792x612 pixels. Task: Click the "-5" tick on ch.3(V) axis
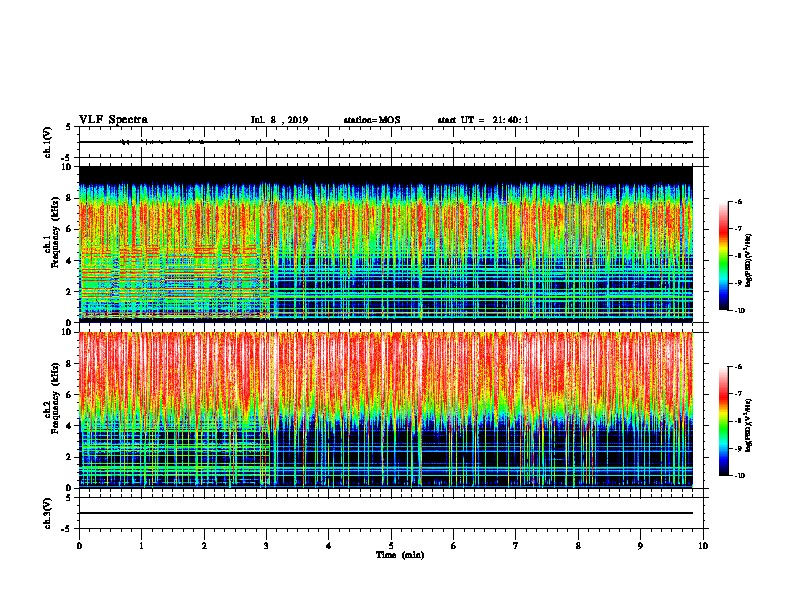[67, 528]
